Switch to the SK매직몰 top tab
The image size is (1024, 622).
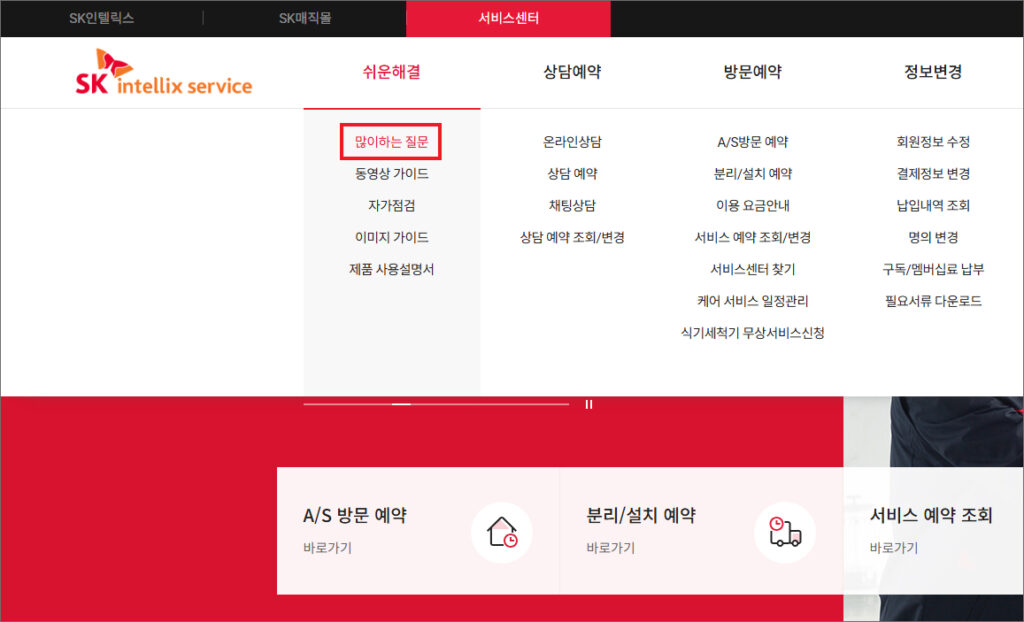[304, 18]
